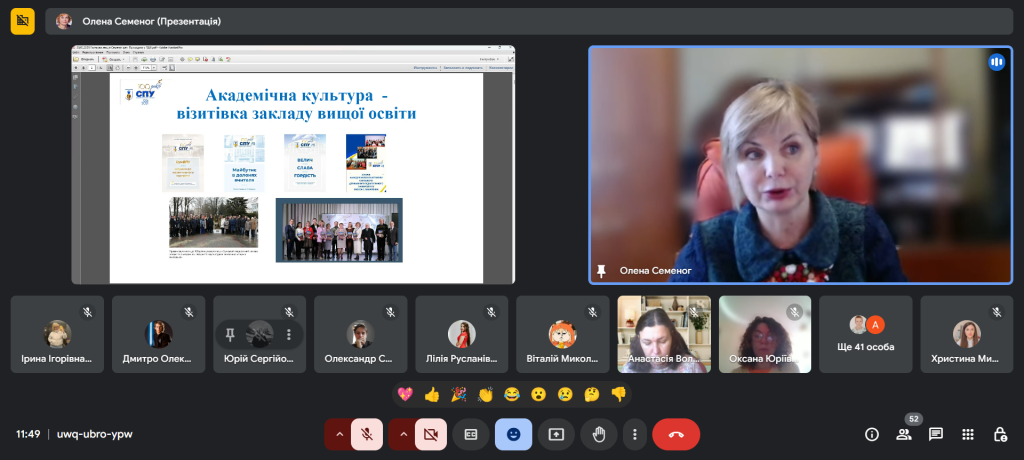
Task: Unmute microphone in bottom call controls
Action: pyautogui.click(x=367, y=434)
